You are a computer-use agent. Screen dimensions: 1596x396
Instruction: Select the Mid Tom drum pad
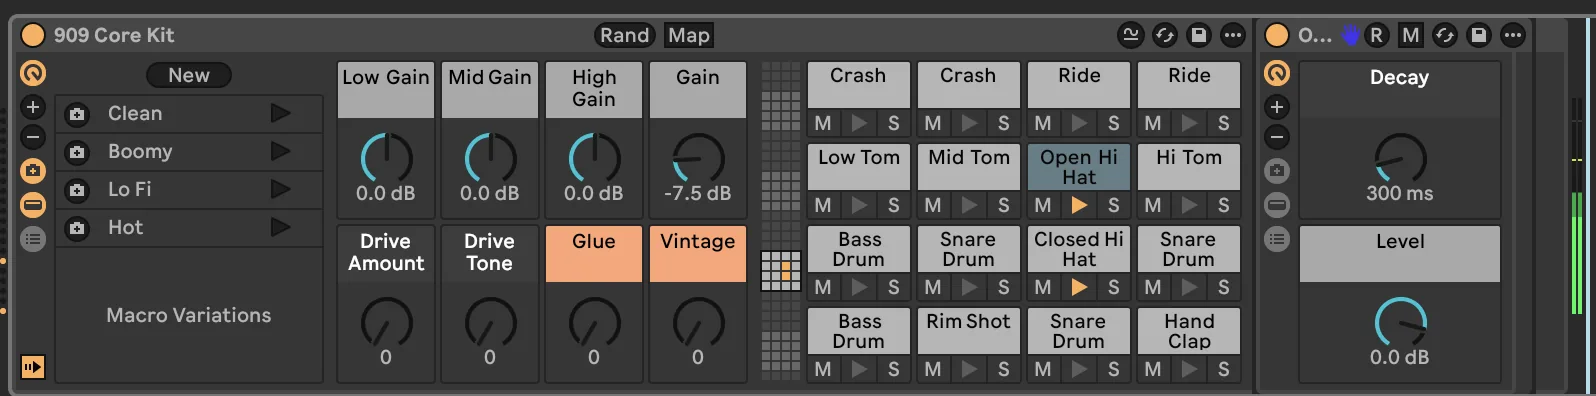pos(969,166)
